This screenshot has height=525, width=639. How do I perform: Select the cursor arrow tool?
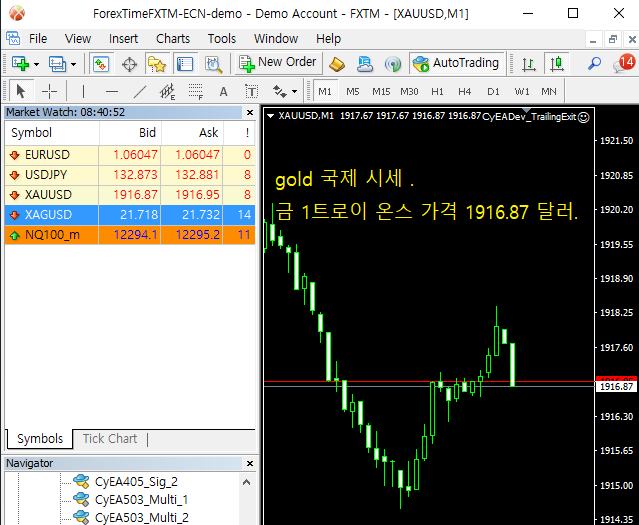coord(20,91)
